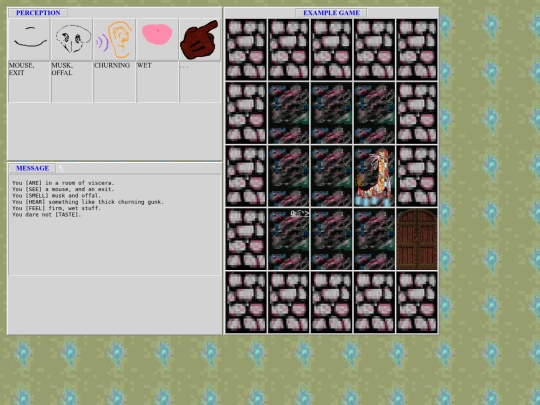
Task: Click message line 'You [FEEL] firm, wet stuff.'
Action: point(56,208)
